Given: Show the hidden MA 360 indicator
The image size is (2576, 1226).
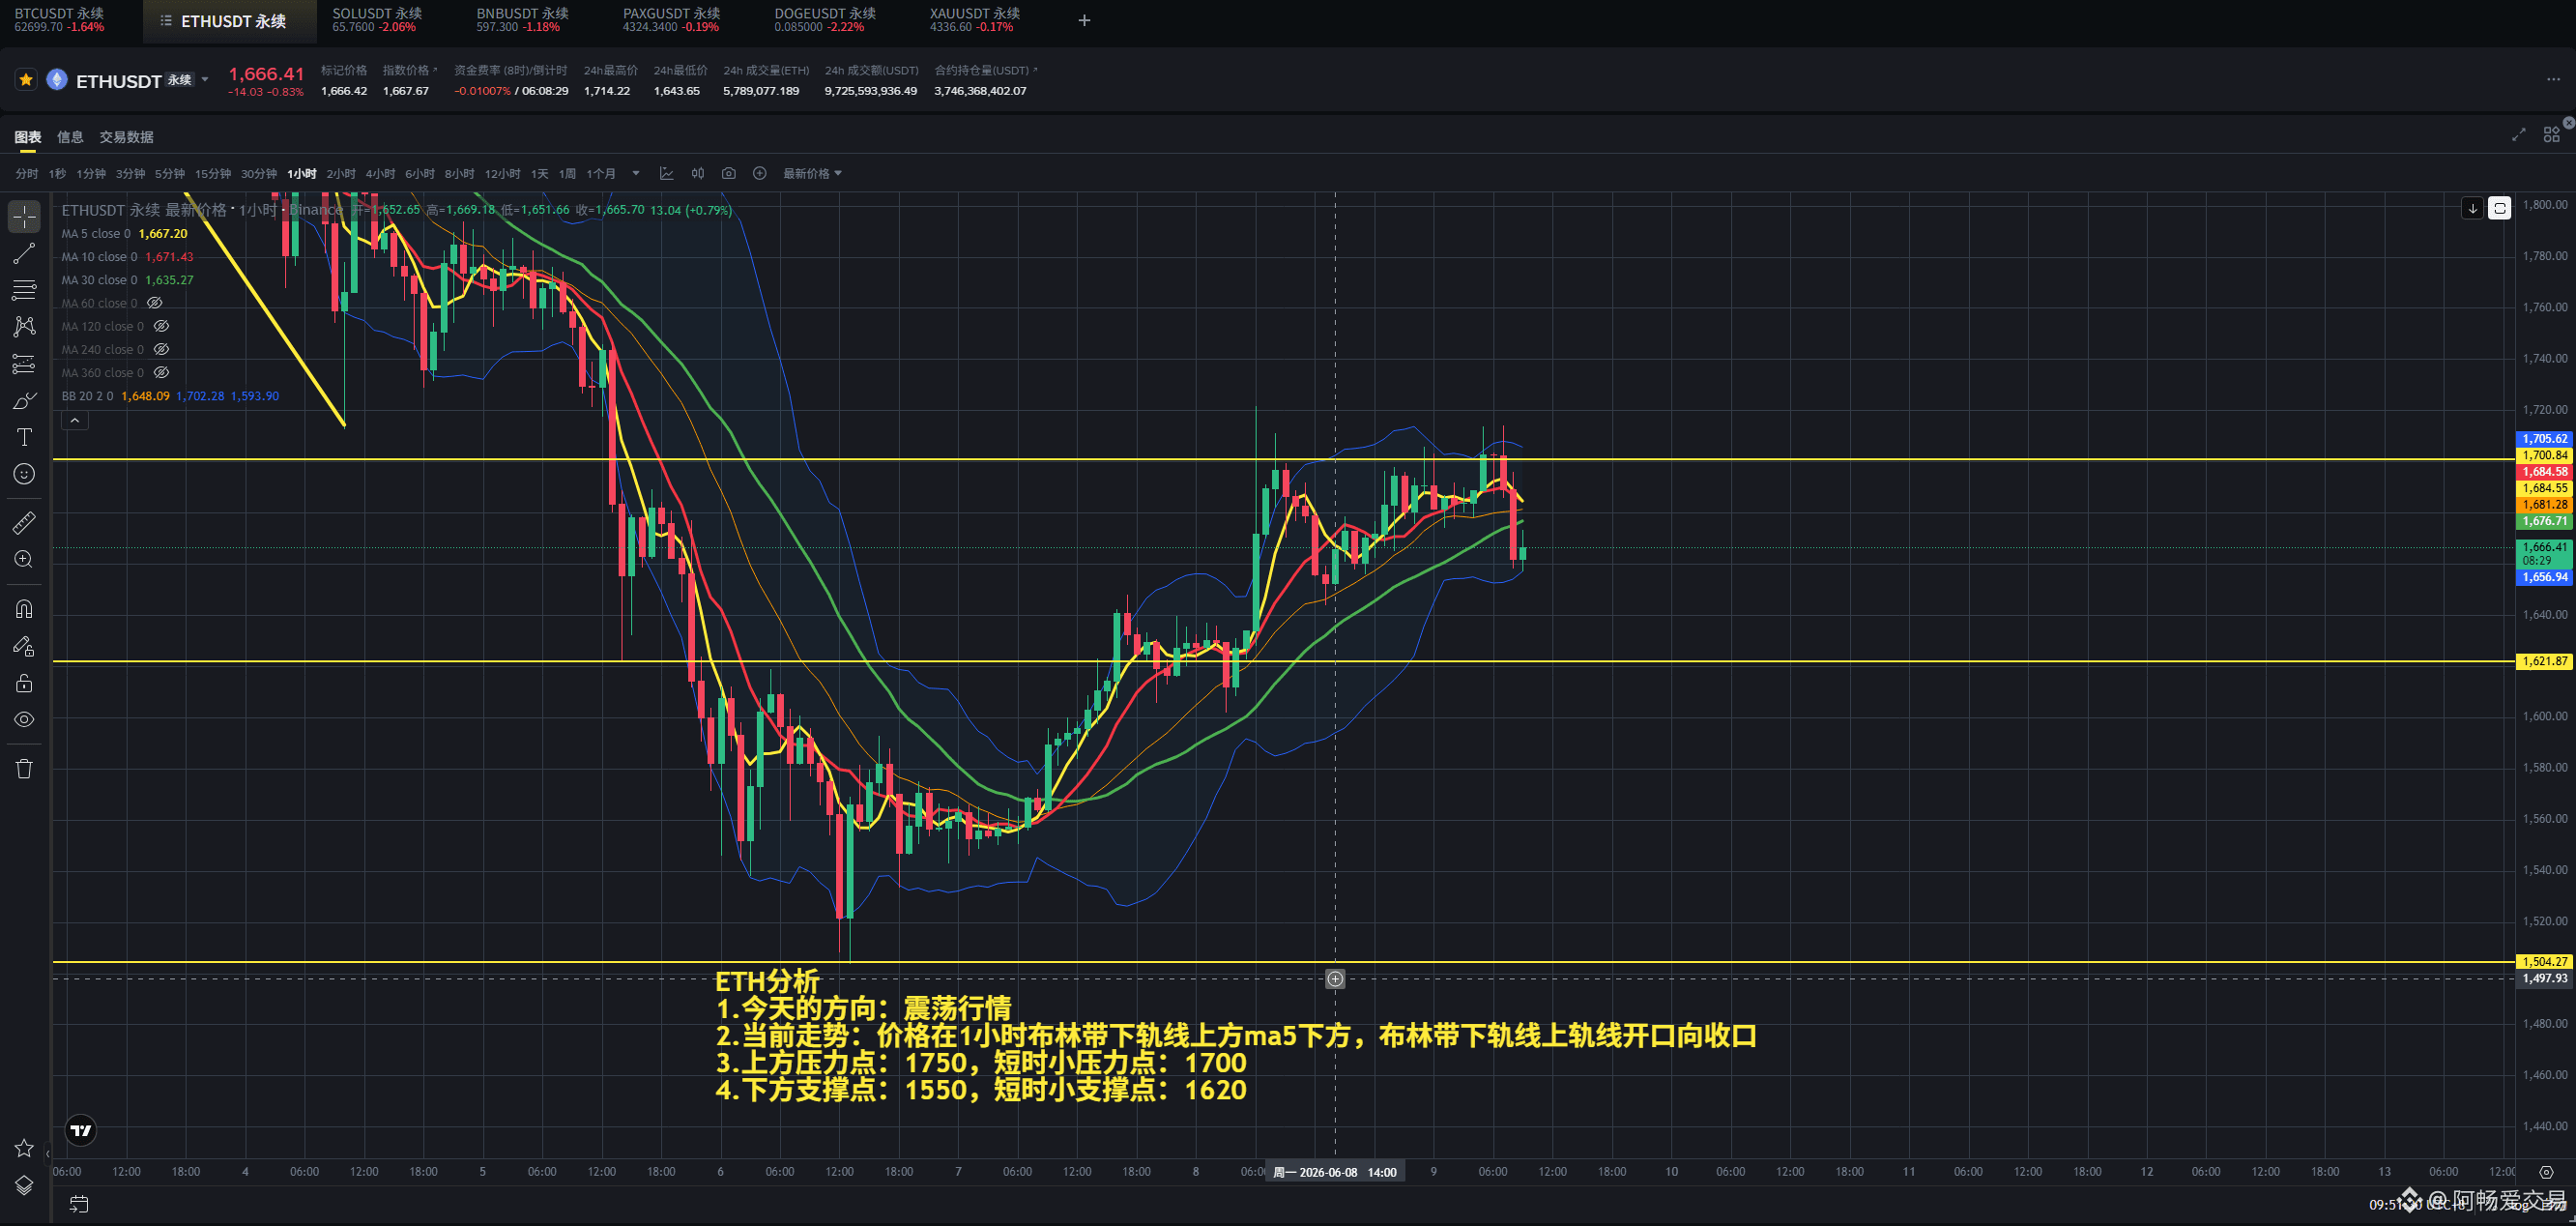Looking at the screenshot, I should point(161,372).
